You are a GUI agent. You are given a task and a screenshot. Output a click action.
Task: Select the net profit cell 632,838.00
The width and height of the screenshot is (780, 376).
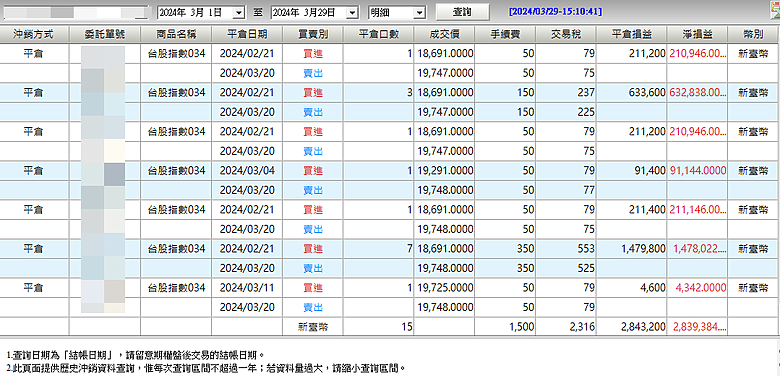pyautogui.click(x=697, y=93)
